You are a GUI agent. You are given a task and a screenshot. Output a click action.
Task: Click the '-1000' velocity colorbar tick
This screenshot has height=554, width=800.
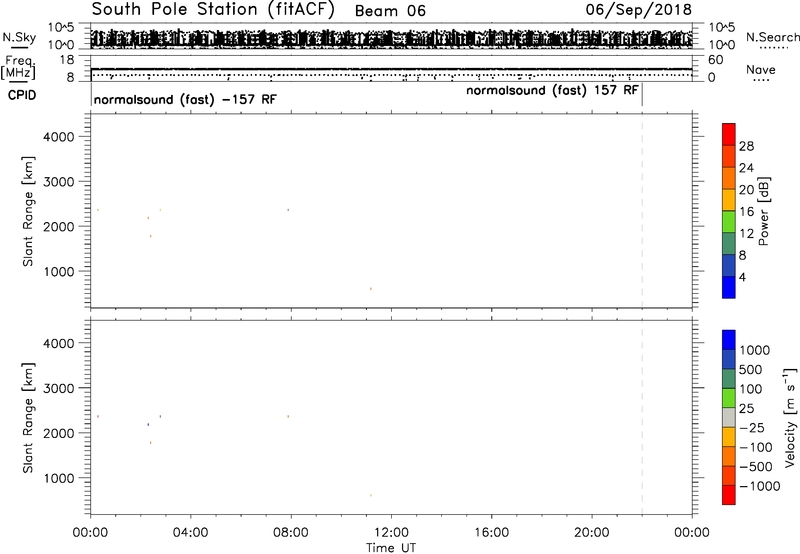[x=760, y=486]
